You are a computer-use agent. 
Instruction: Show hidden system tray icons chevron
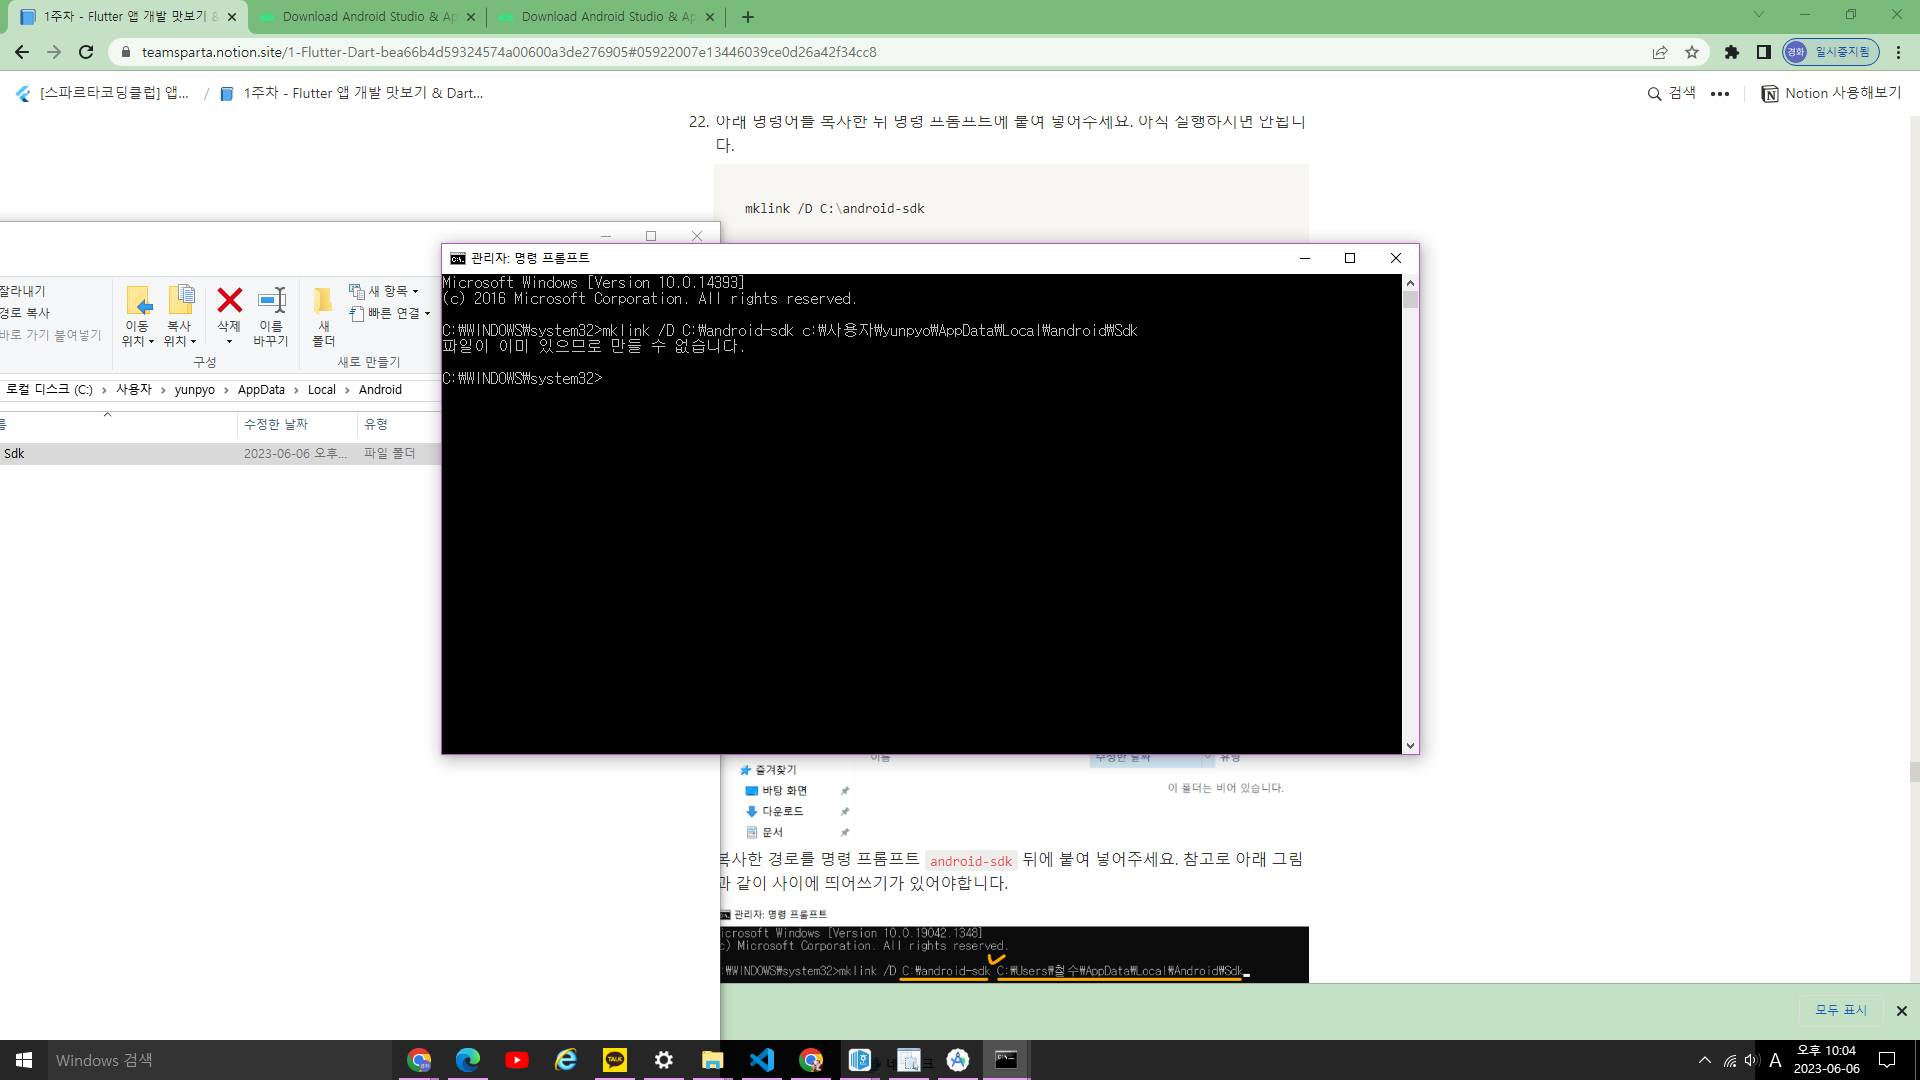tap(1705, 1060)
